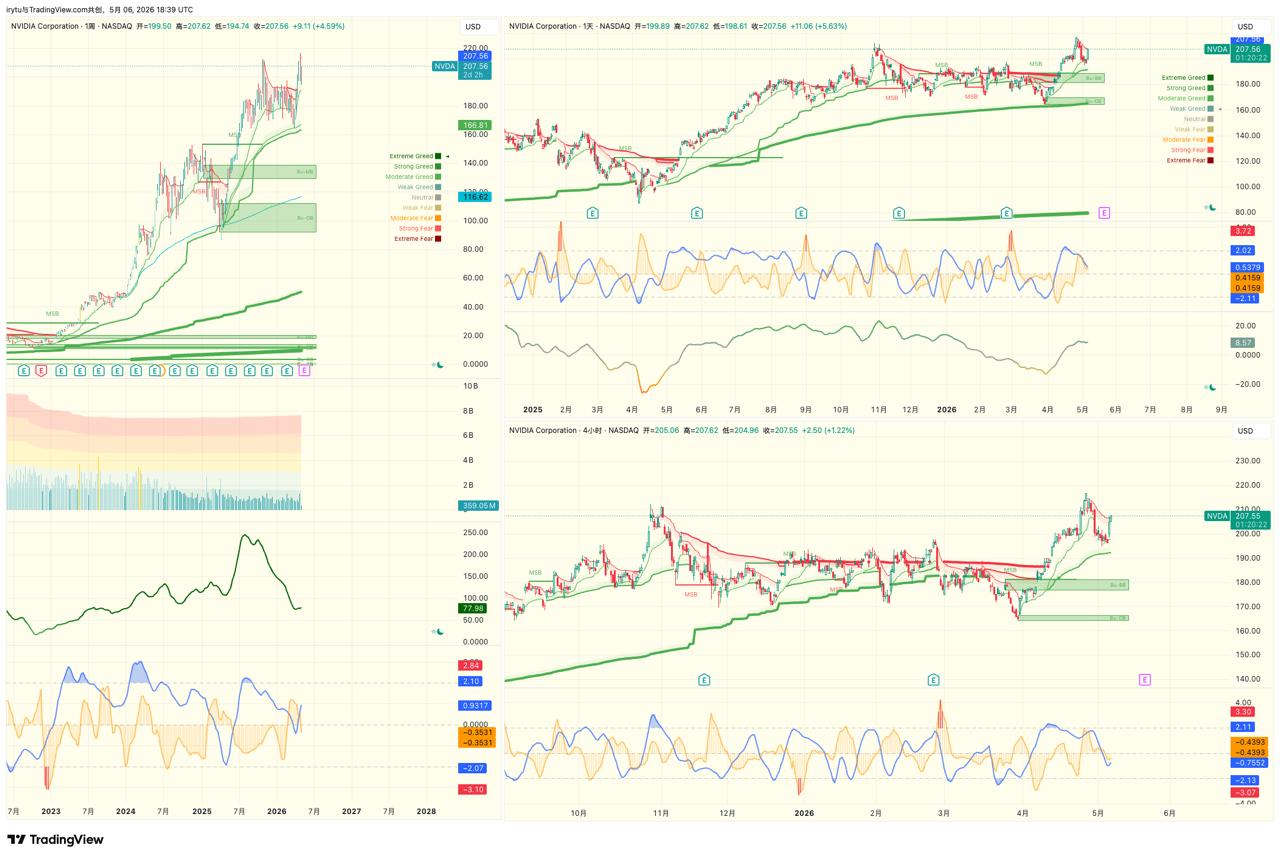Click the blue -0.7552 label on 4-hour chart
This screenshot has height=858, width=1280.
(1248, 762)
